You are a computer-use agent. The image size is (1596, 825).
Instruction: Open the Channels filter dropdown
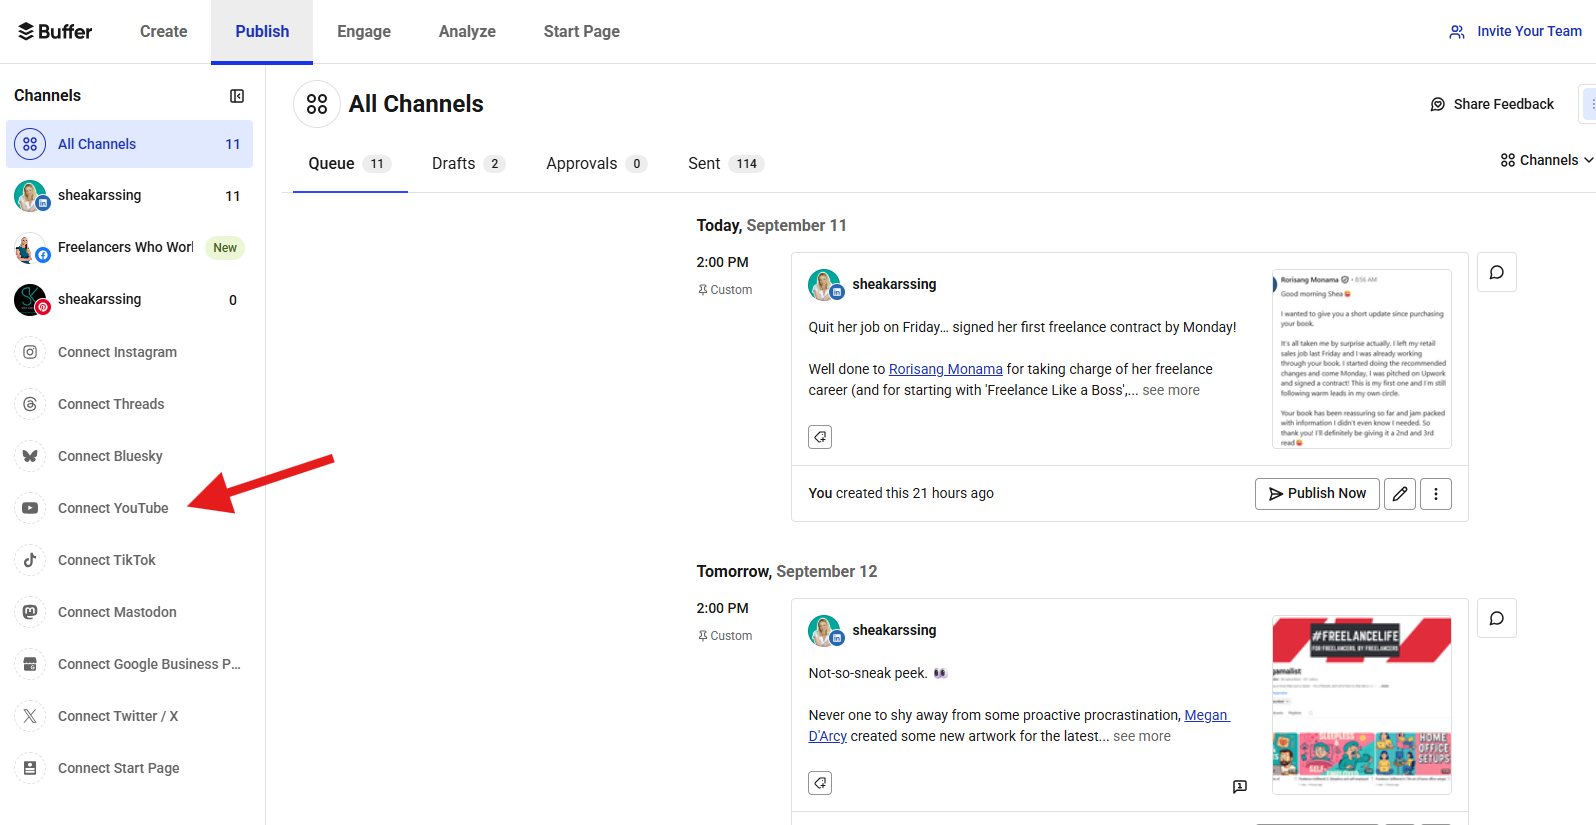[1547, 160]
